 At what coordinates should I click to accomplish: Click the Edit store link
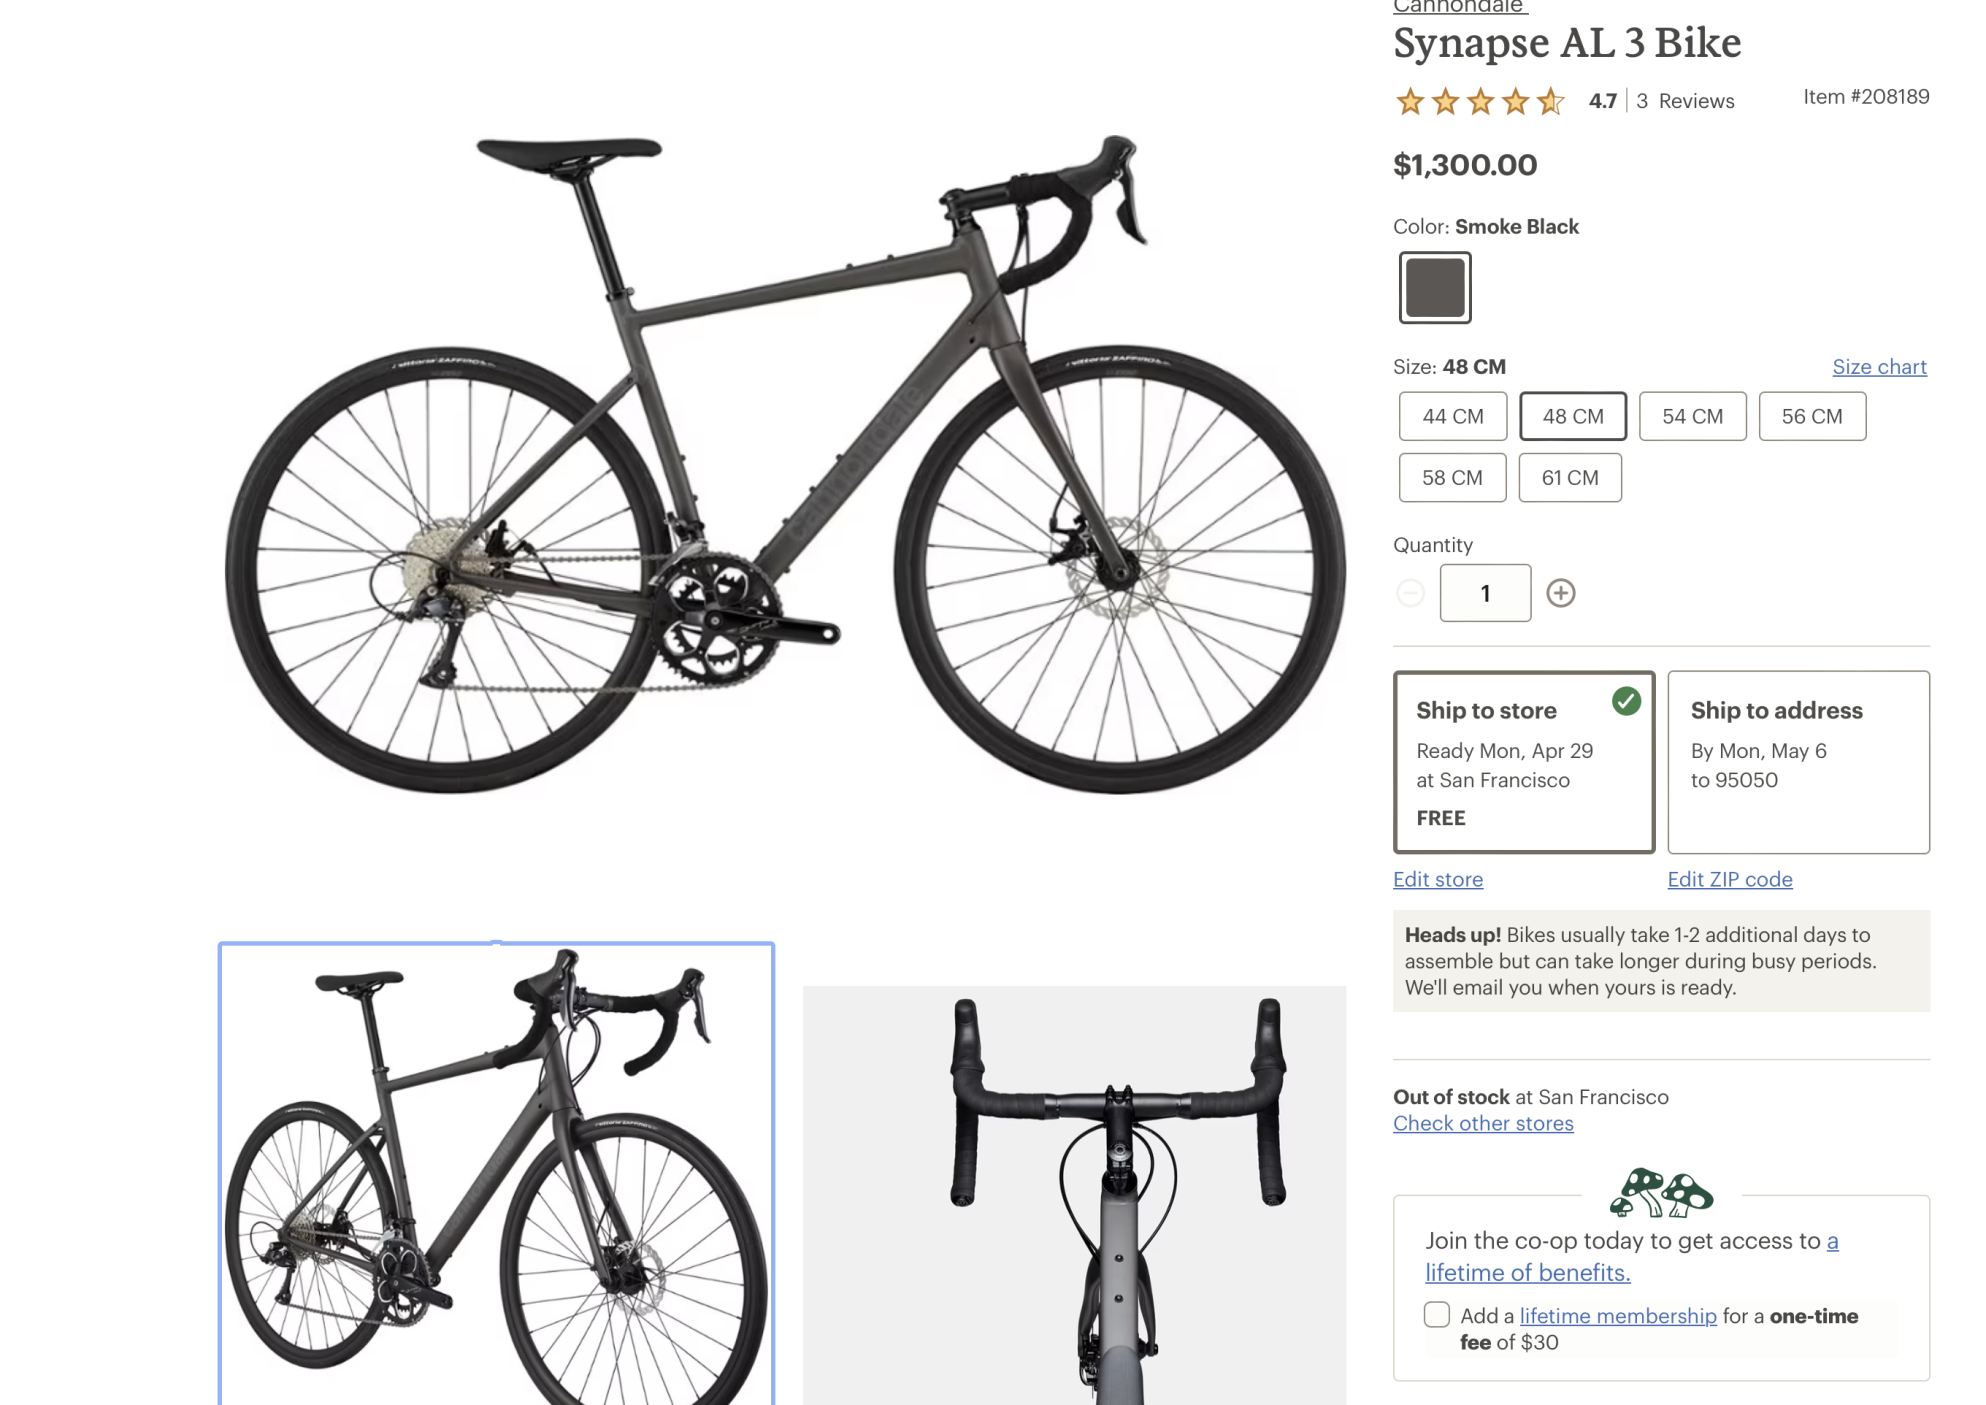click(x=1437, y=879)
